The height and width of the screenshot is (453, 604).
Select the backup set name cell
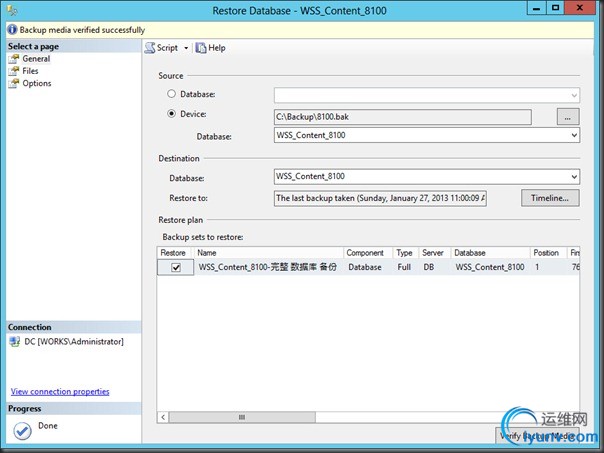click(268, 267)
